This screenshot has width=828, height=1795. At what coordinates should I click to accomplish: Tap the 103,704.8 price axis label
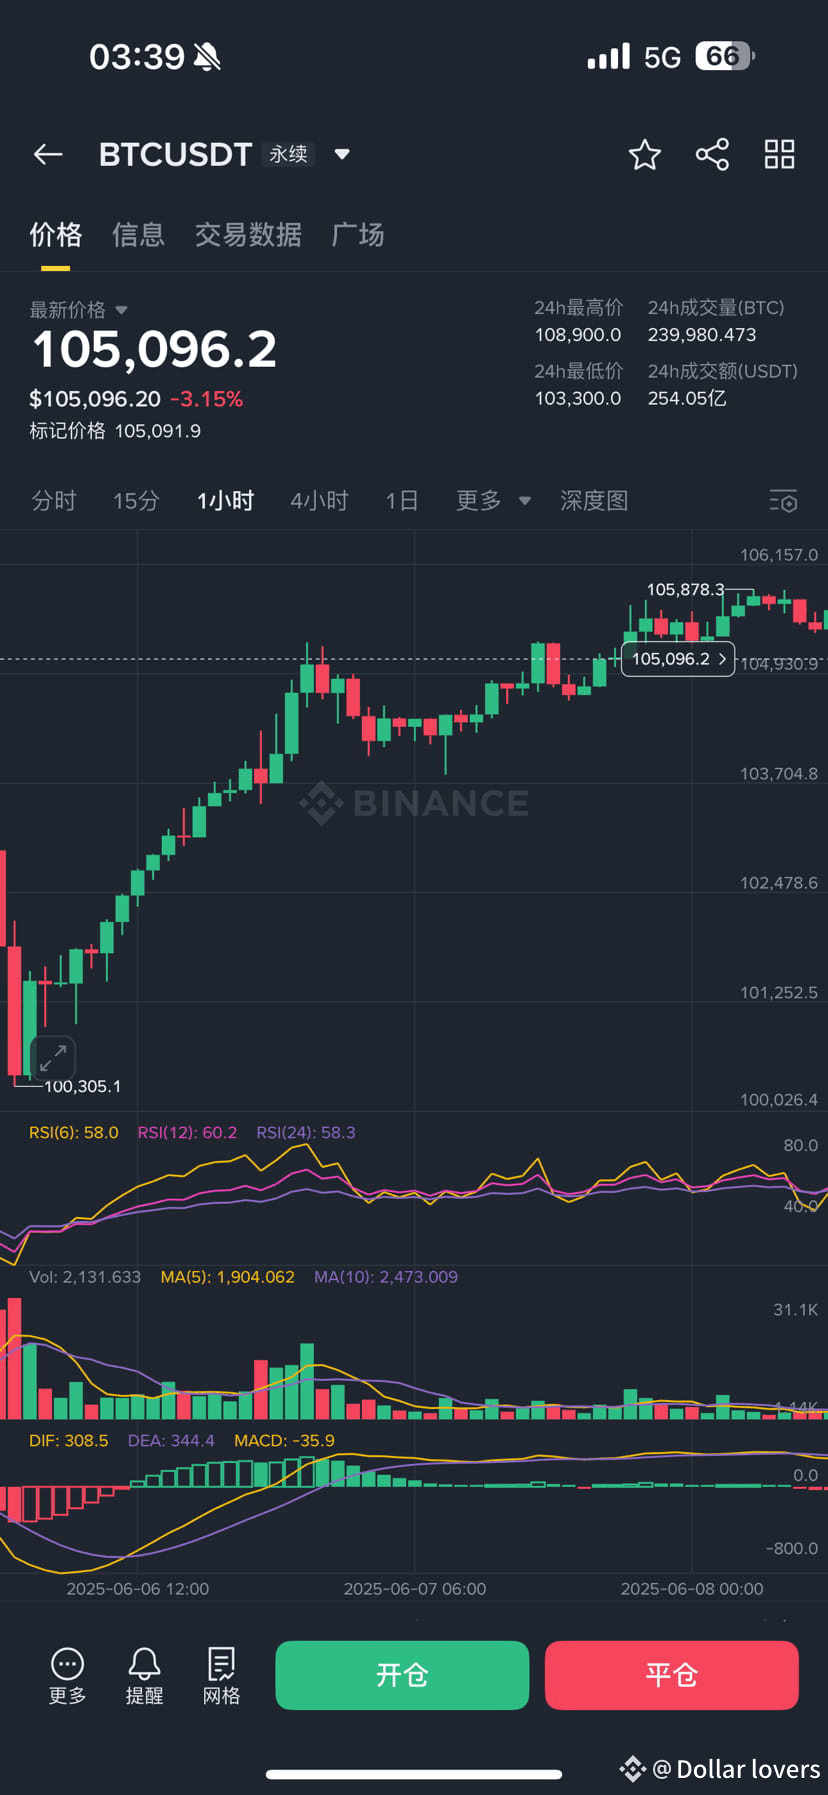779,774
